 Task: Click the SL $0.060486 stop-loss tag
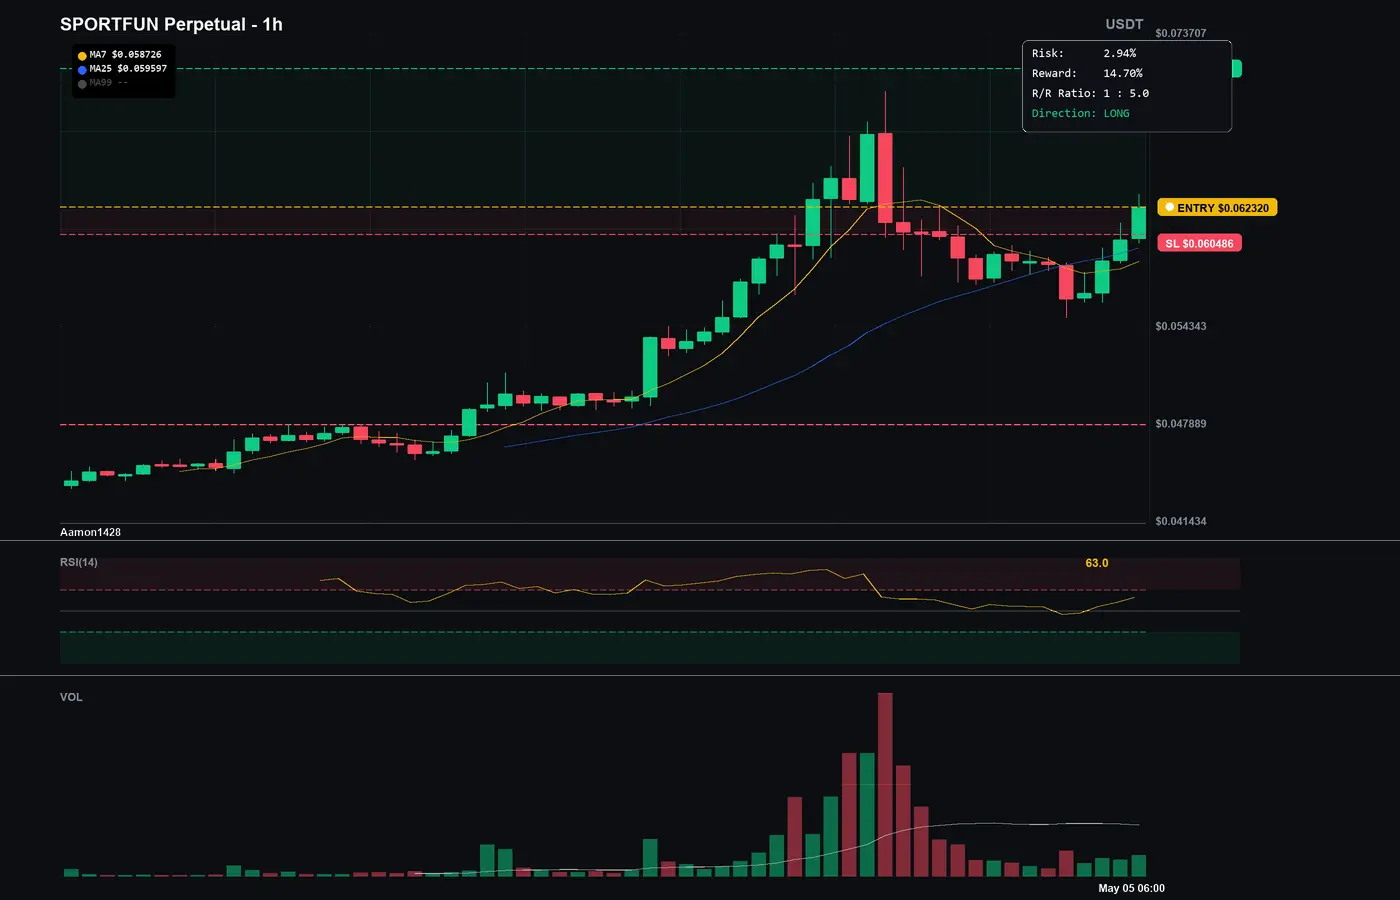[1200, 243]
